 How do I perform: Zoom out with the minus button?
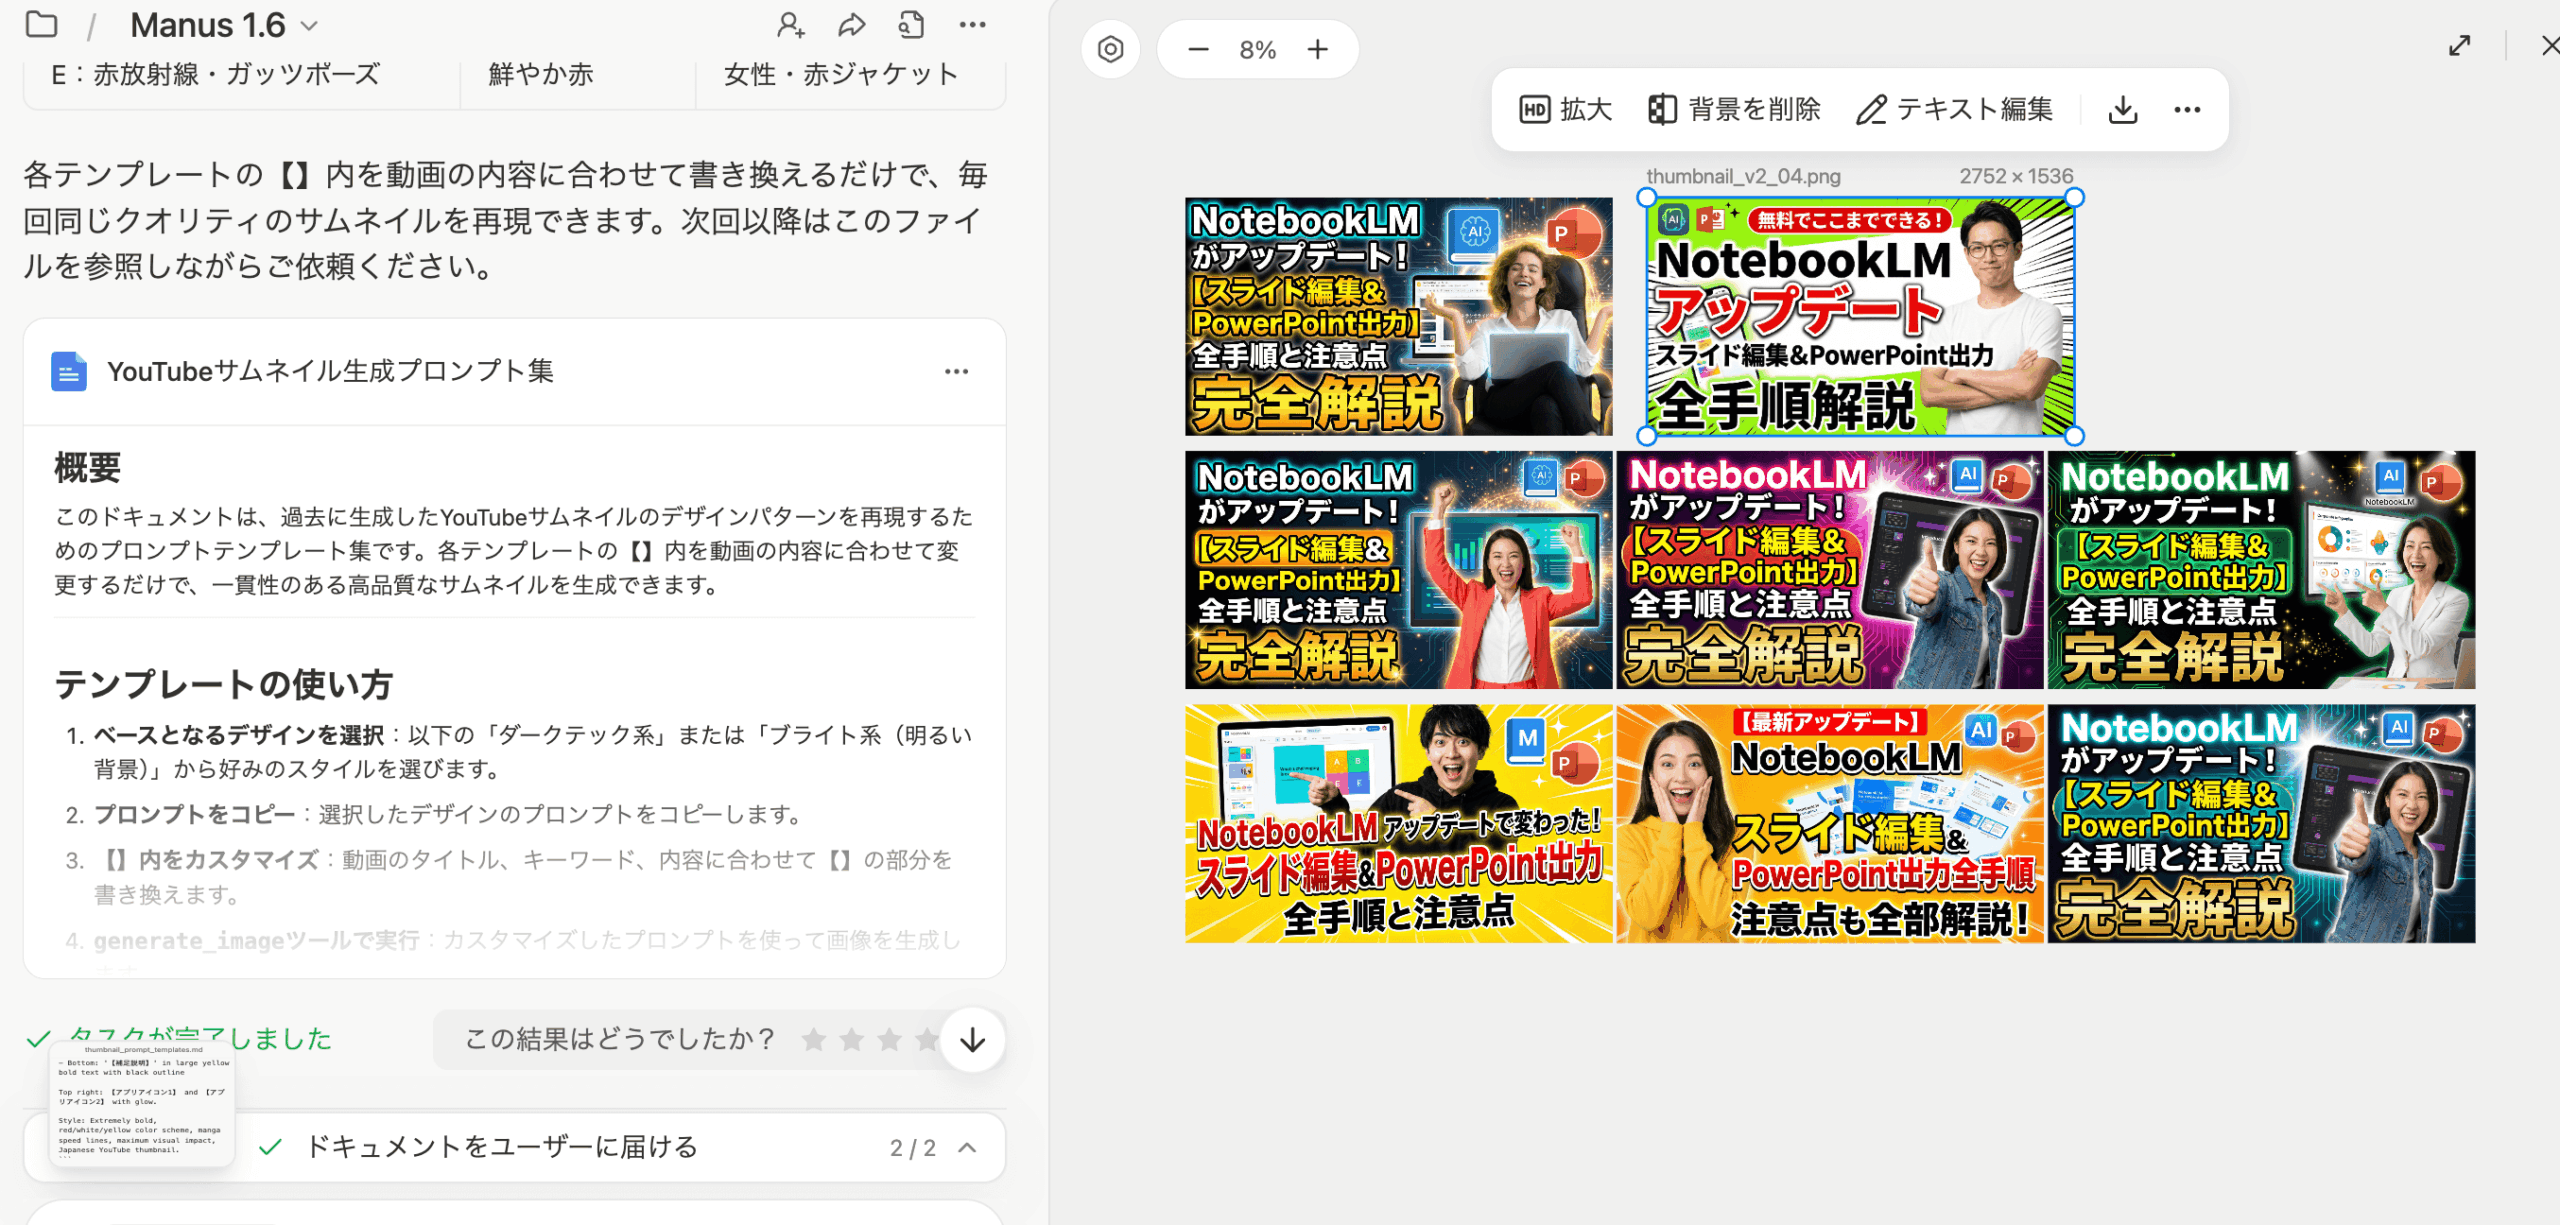click(1198, 49)
